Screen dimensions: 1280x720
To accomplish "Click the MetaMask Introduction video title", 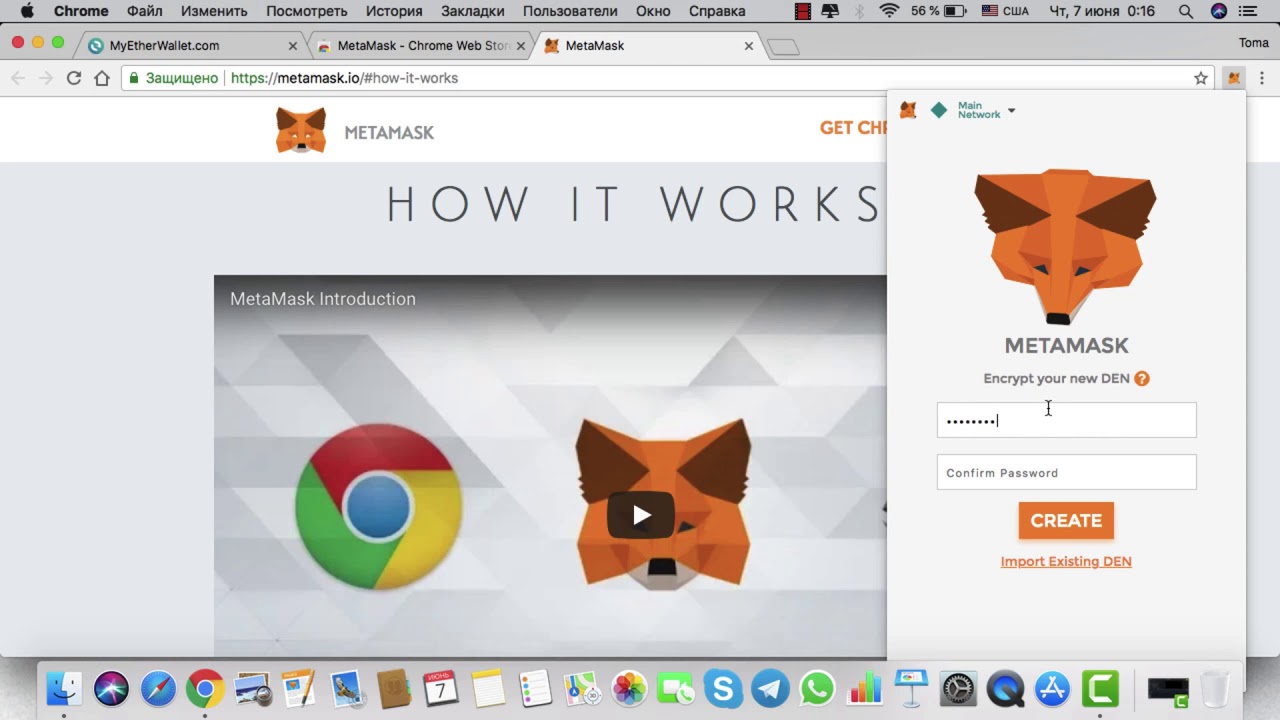I will point(323,299).
